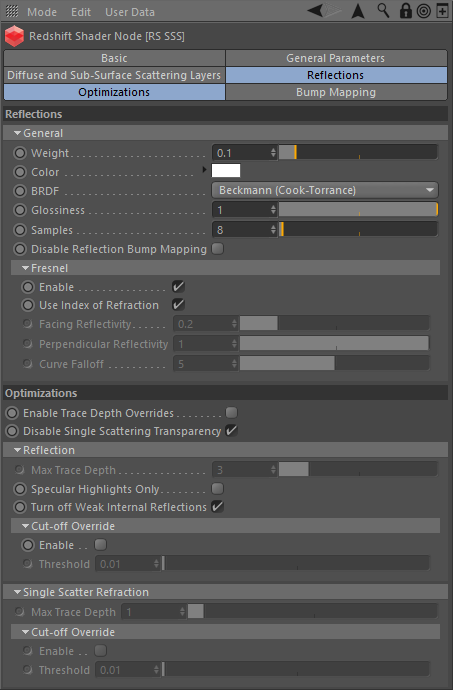Check Reflection Cut-off Override Enable box
The width and height of the screenshot is (453, 690).
tap(101, 544)
